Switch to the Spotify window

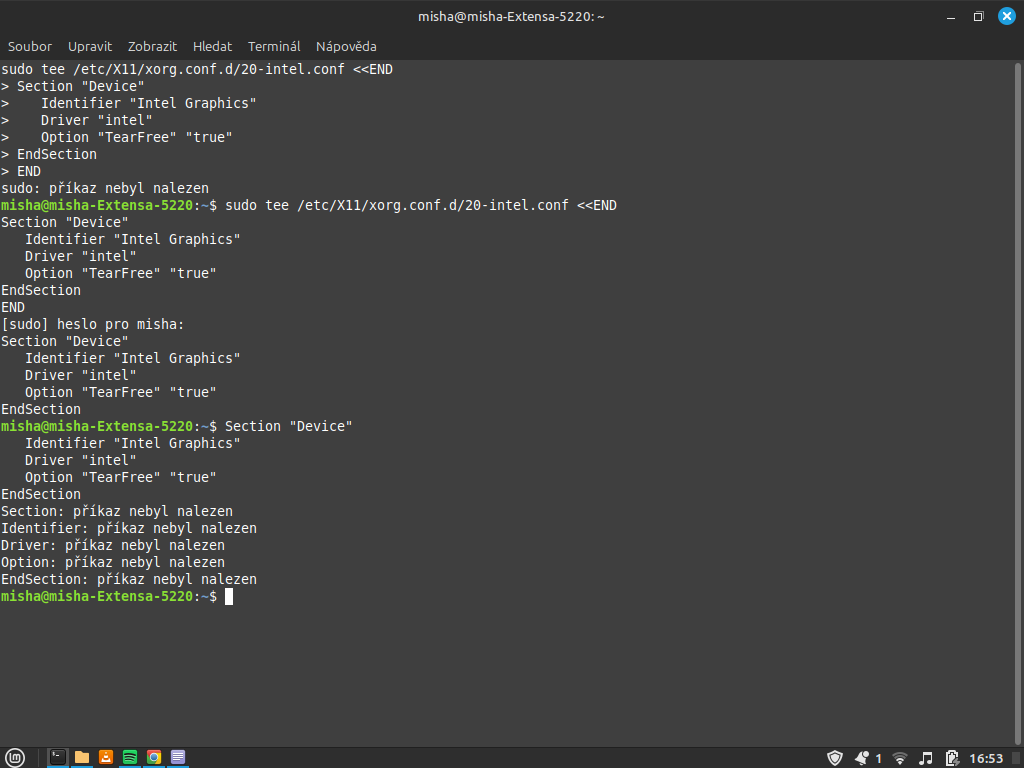click(x=130, y=757)
